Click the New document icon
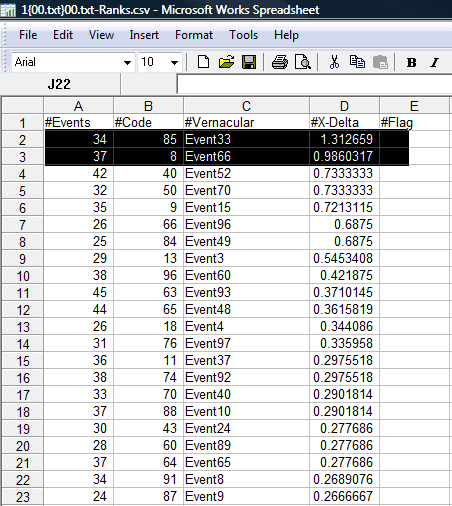Viewport: 452px width, 506px height. click(203, 62)
